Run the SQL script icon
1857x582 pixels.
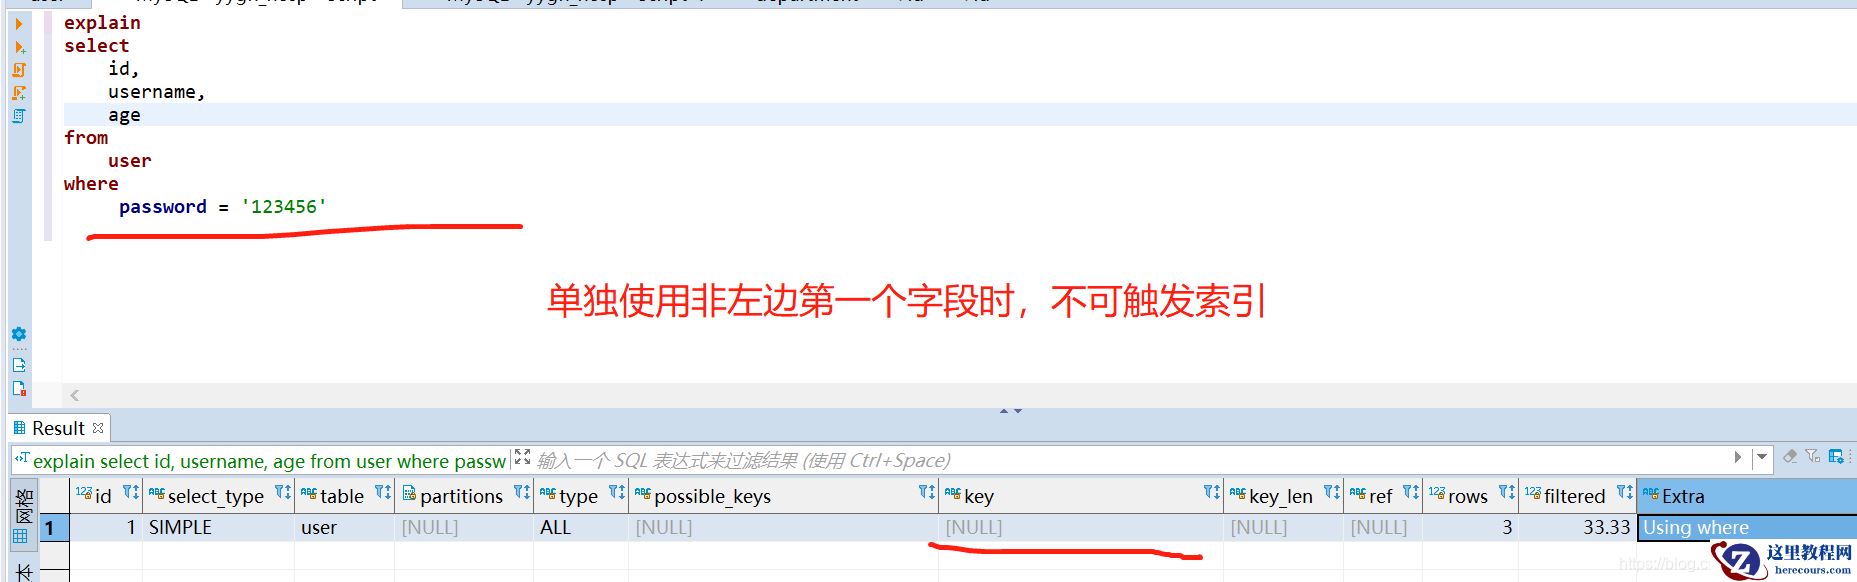point(19,70)
